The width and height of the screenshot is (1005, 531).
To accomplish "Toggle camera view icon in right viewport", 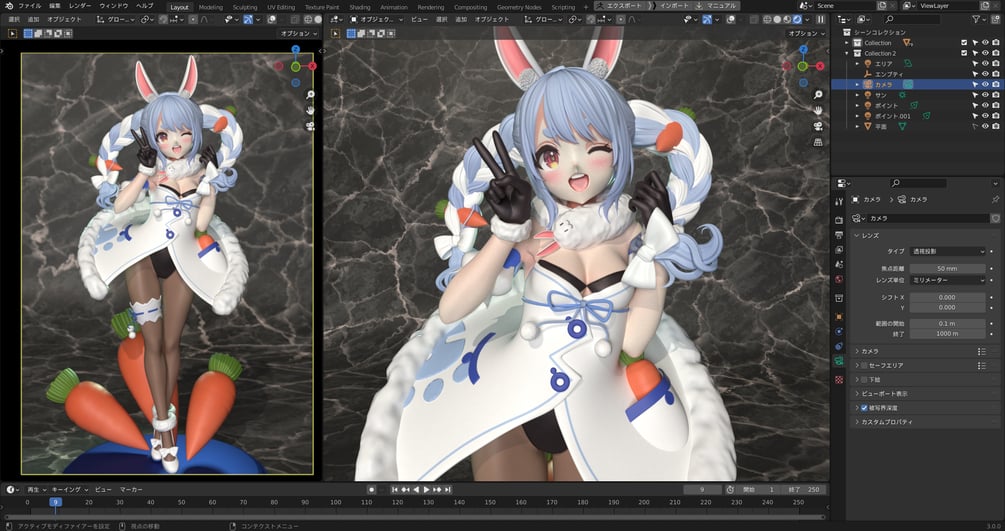I will tap(818, 126).
